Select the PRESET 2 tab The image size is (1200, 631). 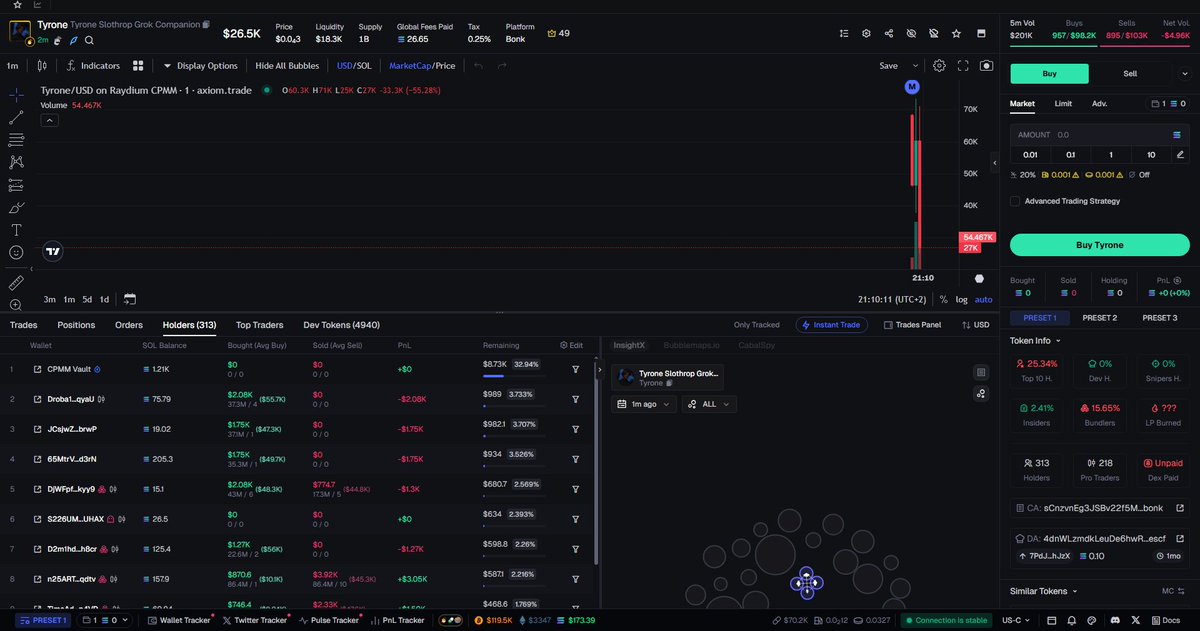1100,318
